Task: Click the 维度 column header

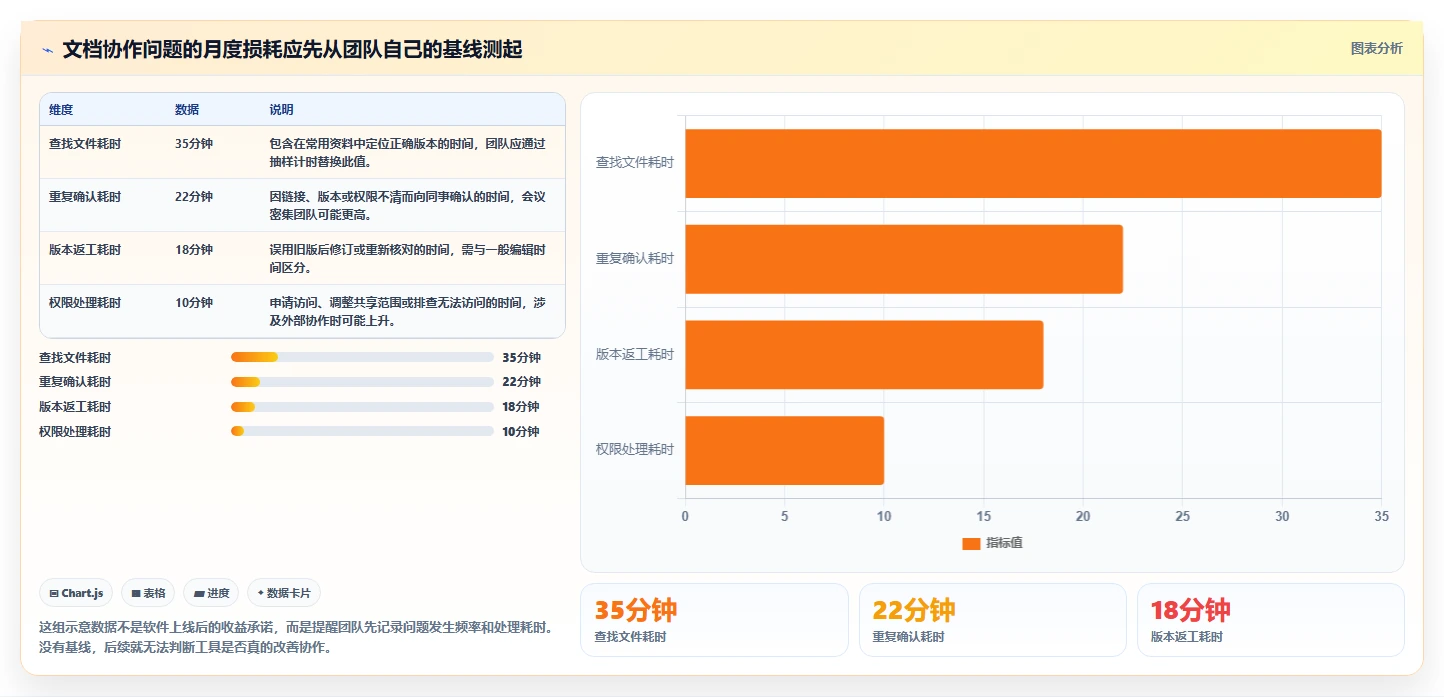Action: click(x=61, y=110)
